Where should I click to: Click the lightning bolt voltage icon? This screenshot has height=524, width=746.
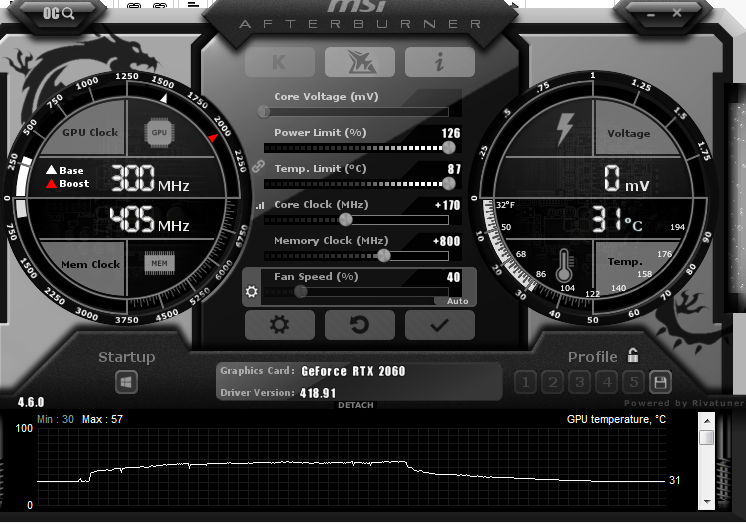[x=565, y=129]
